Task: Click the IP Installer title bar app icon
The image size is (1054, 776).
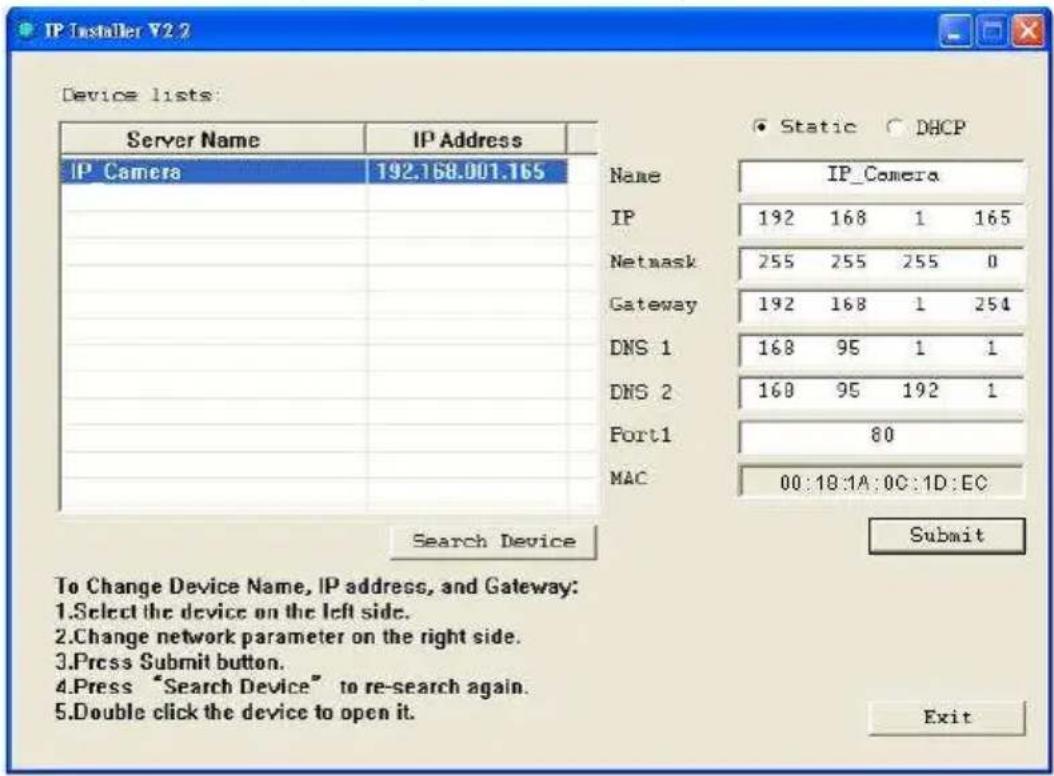Action: [x=26, y=30]
